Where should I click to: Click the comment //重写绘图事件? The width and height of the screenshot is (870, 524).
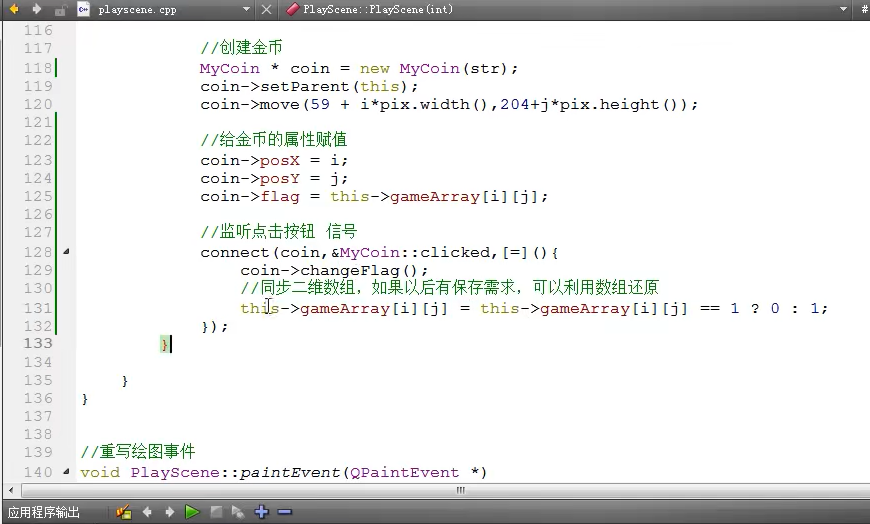point(138,451)
